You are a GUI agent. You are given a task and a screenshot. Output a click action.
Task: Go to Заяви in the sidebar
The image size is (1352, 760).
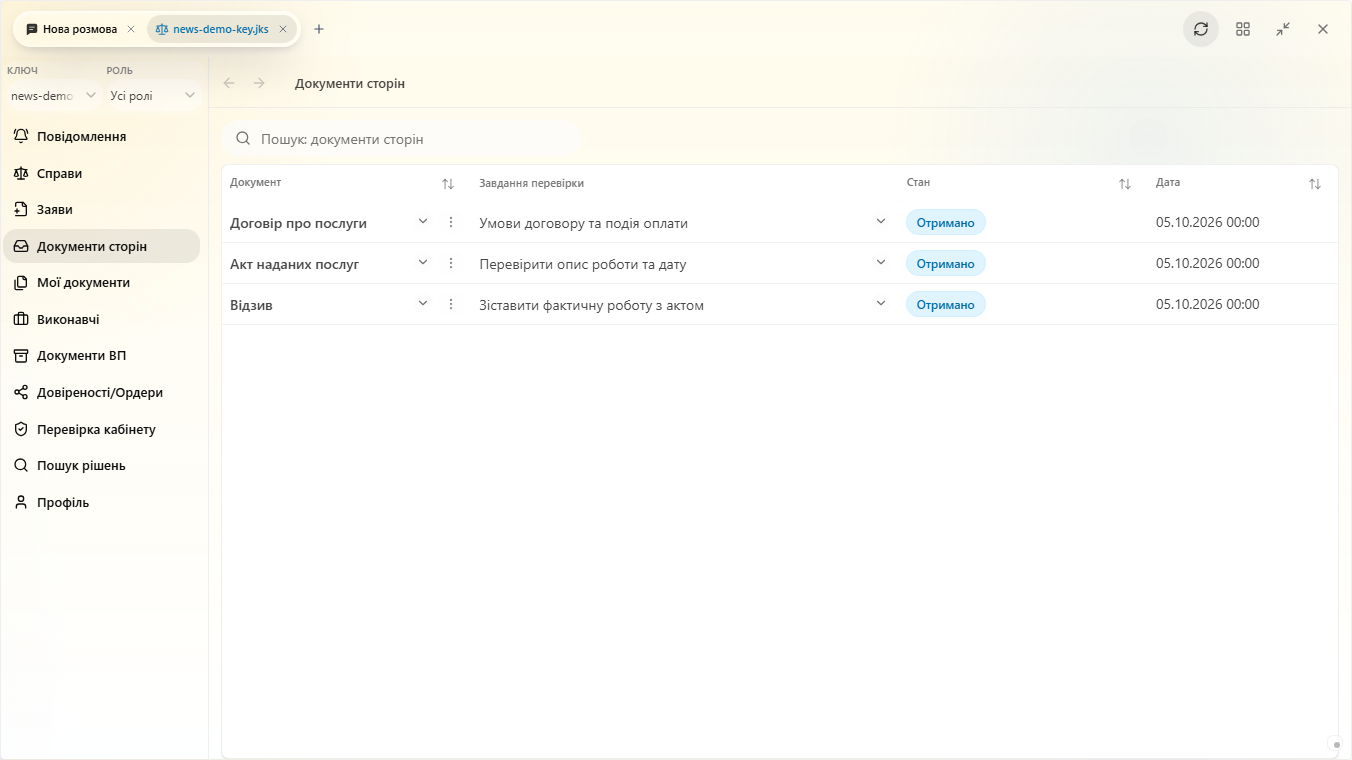coord(102,209)
